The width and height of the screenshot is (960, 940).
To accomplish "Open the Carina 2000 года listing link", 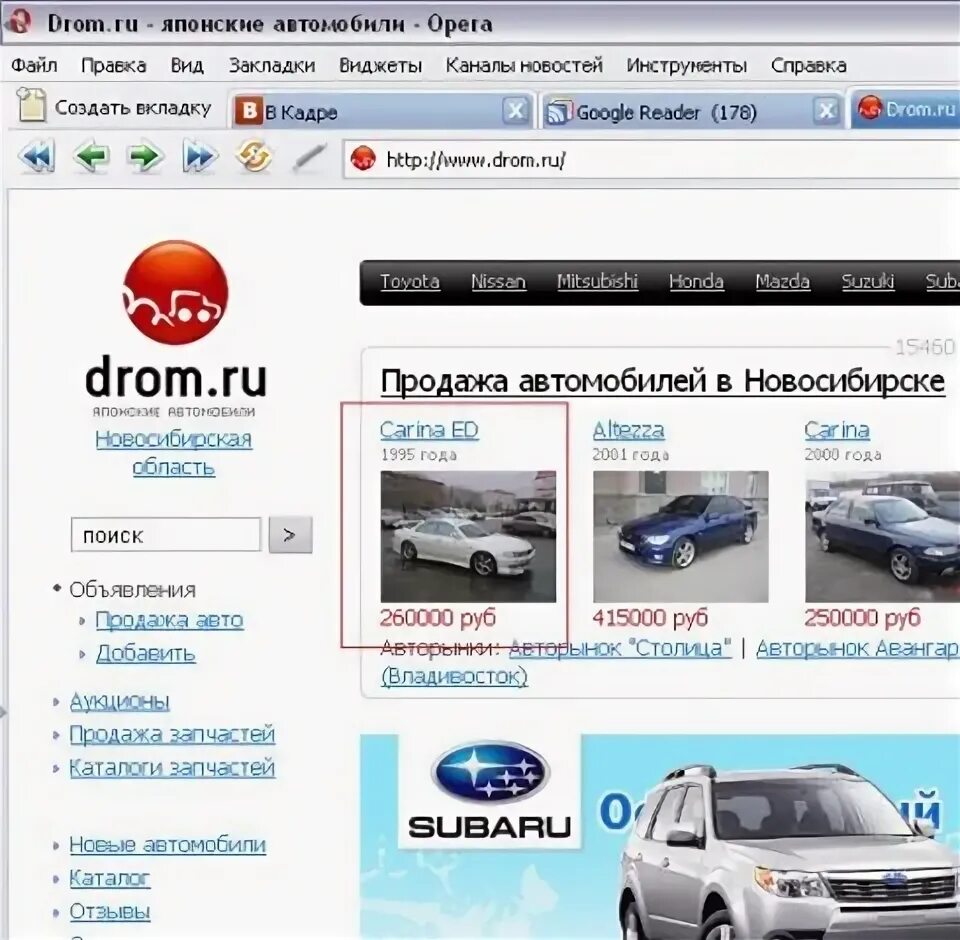I will coord(836,430).
